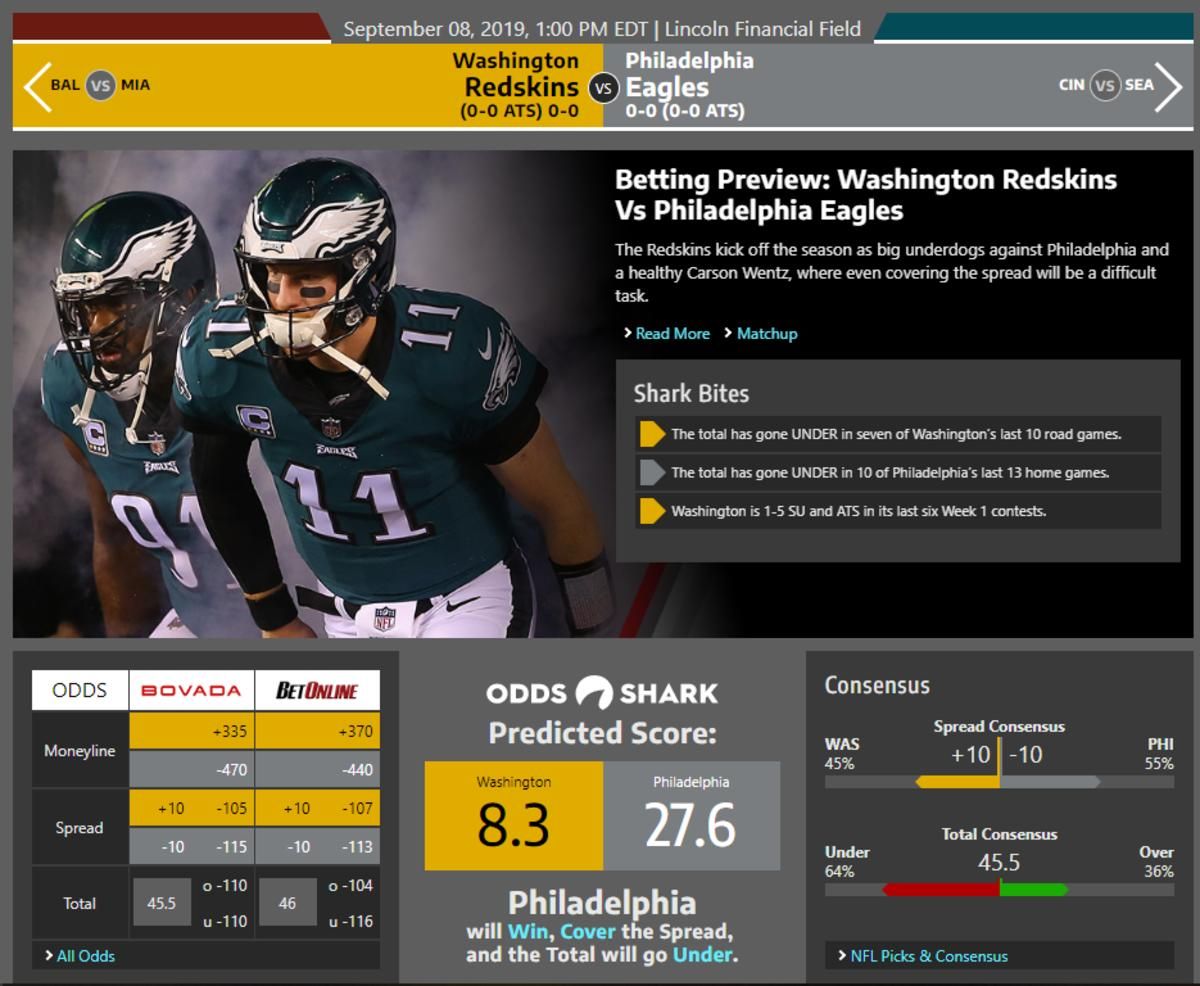Viewport: 1200px width, 986px height.
Task: Click BetOnline moneyline -440
Action: tap(317, 770)
